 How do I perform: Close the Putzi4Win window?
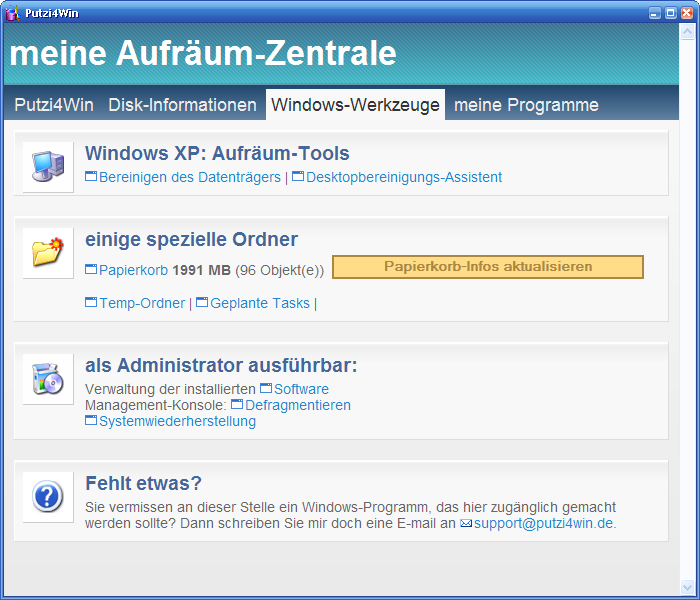(x=687, y=13)
